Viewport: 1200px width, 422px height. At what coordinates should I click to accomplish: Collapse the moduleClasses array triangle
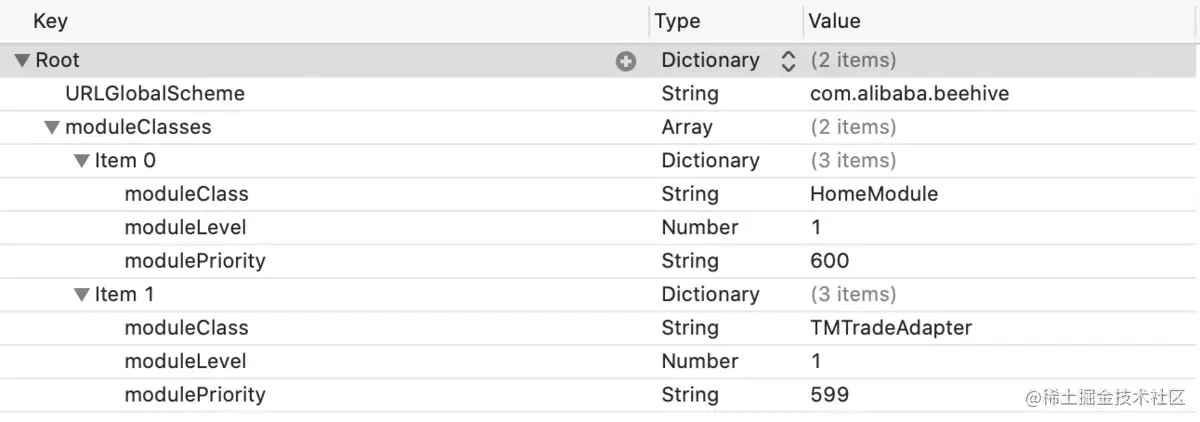51,128
